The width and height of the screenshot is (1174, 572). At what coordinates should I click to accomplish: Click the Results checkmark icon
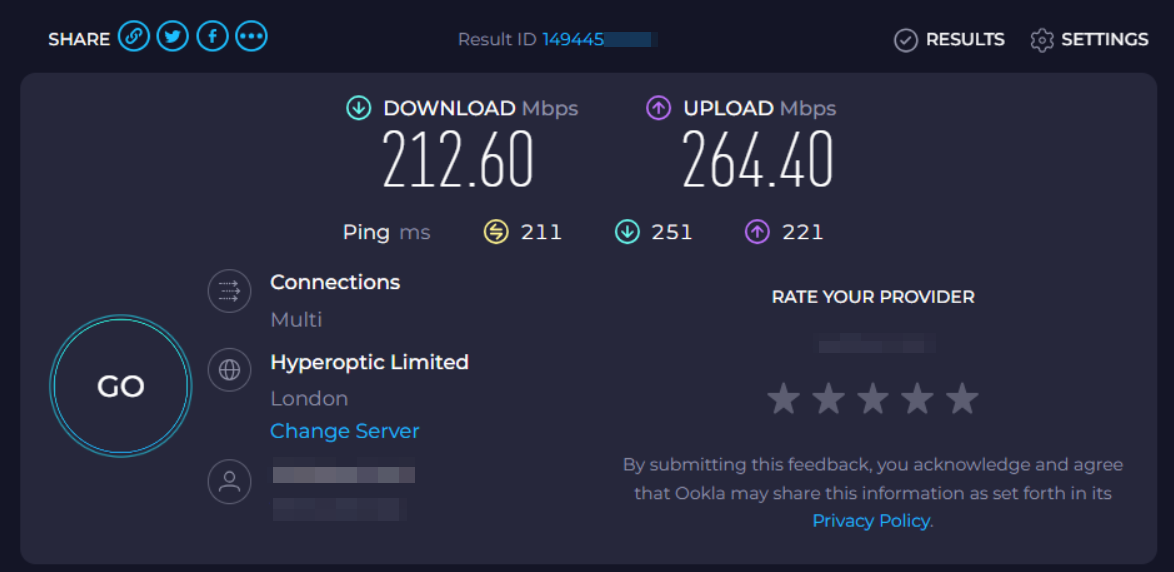tap(906, 40)
